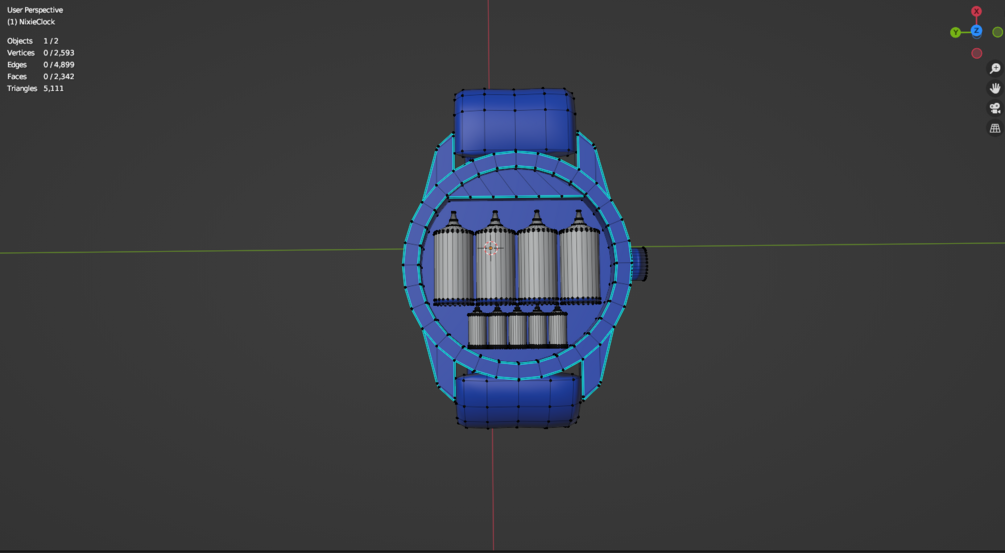This screenshot has height=553, width=1005.
Task: Click the watch crown on the side
Action: click(x=640, y=263)
